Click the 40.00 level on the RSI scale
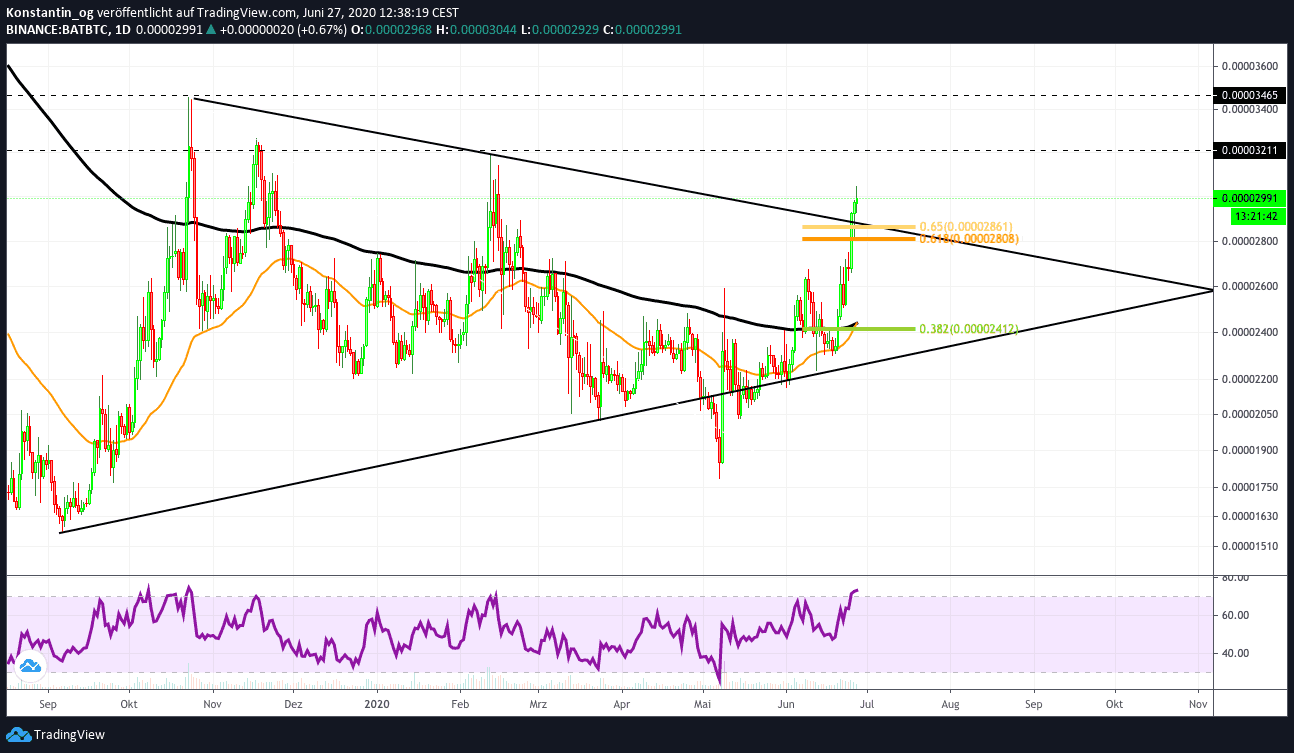1294x753 pixels. [x=1234, y=653]
